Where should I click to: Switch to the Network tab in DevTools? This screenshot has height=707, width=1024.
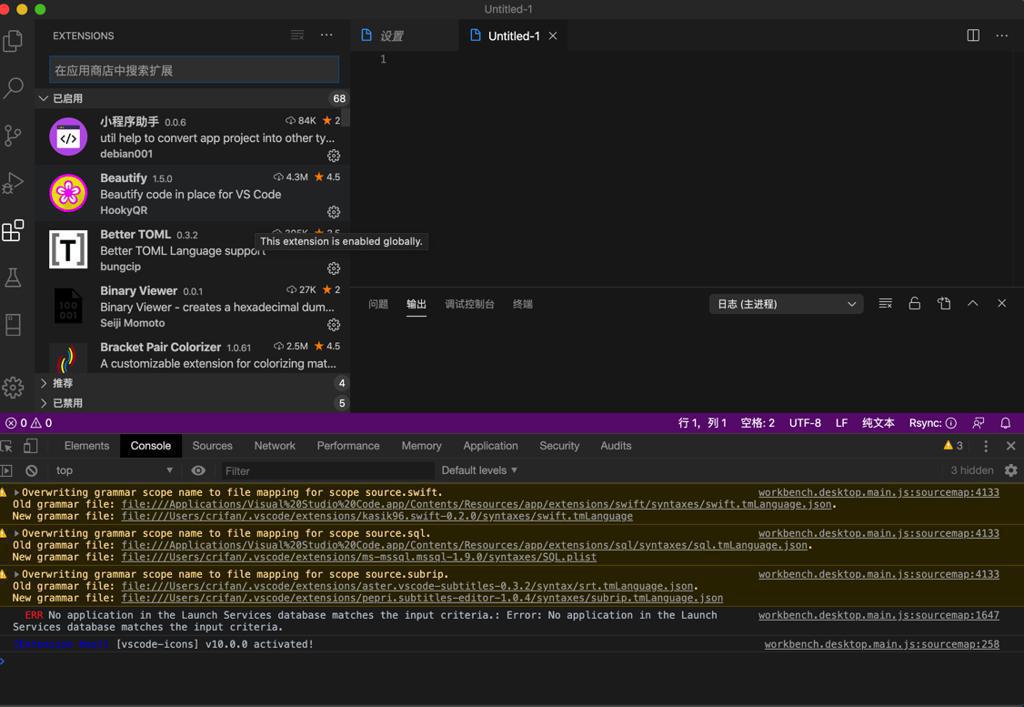click(x=274, y=446)
